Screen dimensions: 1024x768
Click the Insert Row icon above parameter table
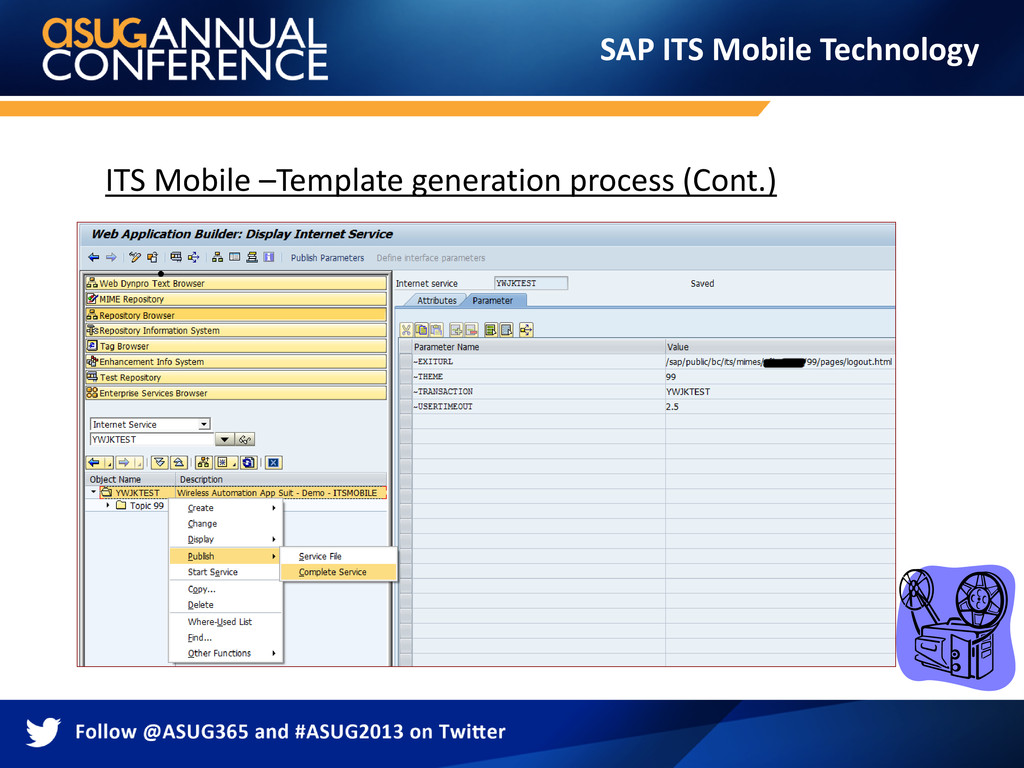[x=456, y=330]
